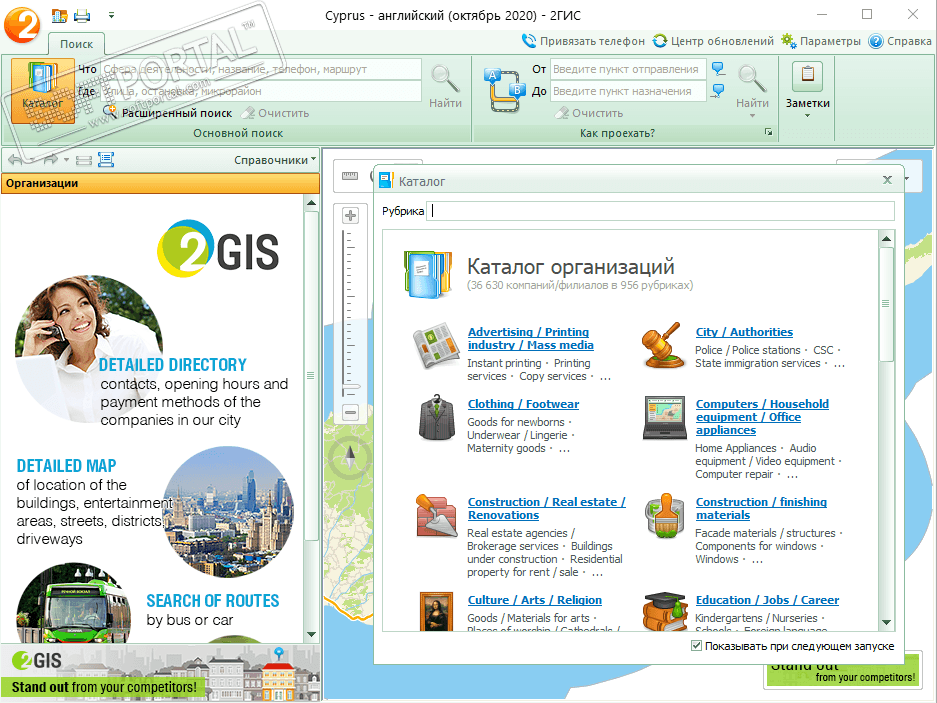
Task: Open Construction / Real estate / Renovations link
Action: 546,509
